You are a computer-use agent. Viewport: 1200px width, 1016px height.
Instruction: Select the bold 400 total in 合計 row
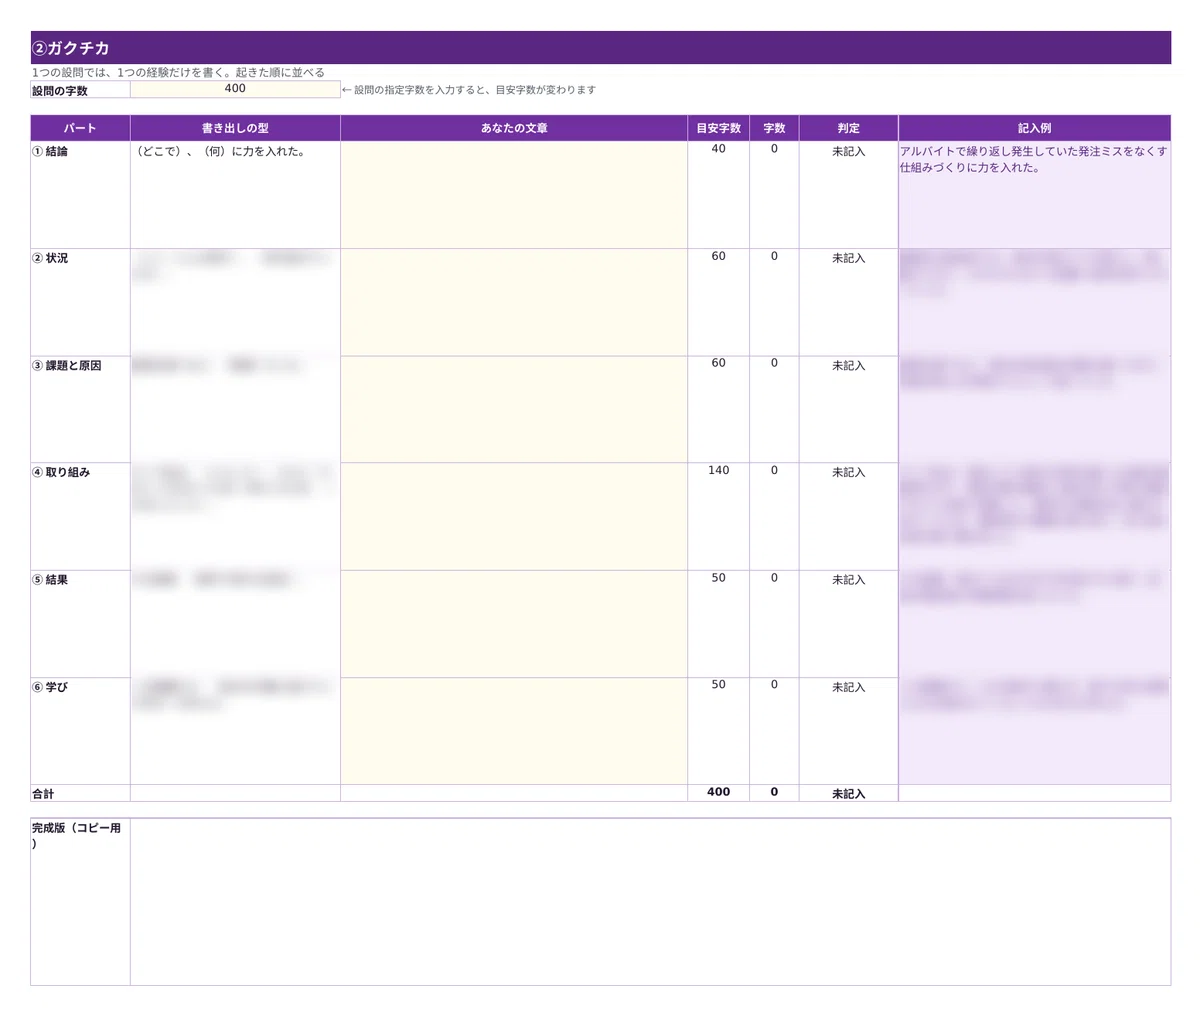coord(718,792)
